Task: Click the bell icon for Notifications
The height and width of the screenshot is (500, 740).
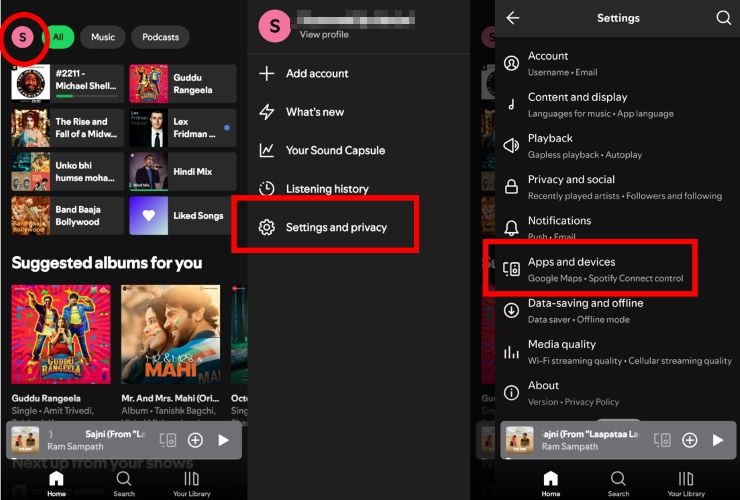Action: coord(512,228)
